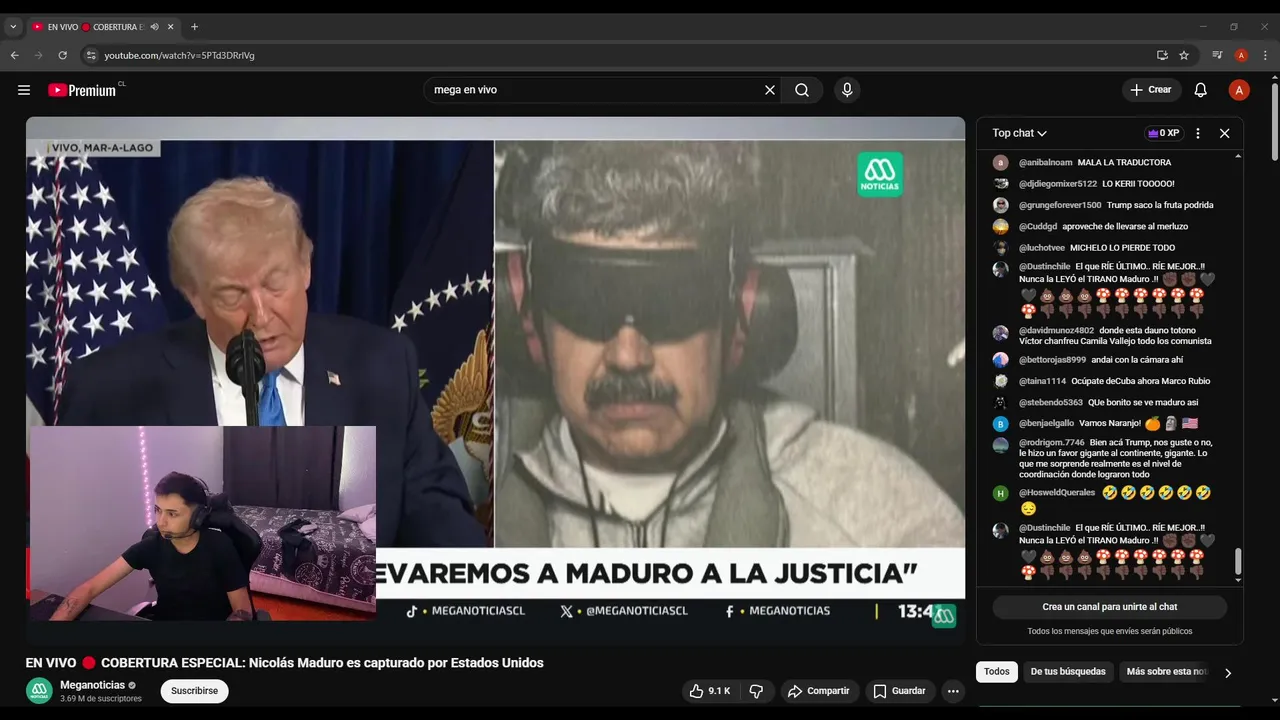Open the 0 XP points badge
Image resolution: width=1280 pixels, height=720 pixels.
[x=1164, y=133]
